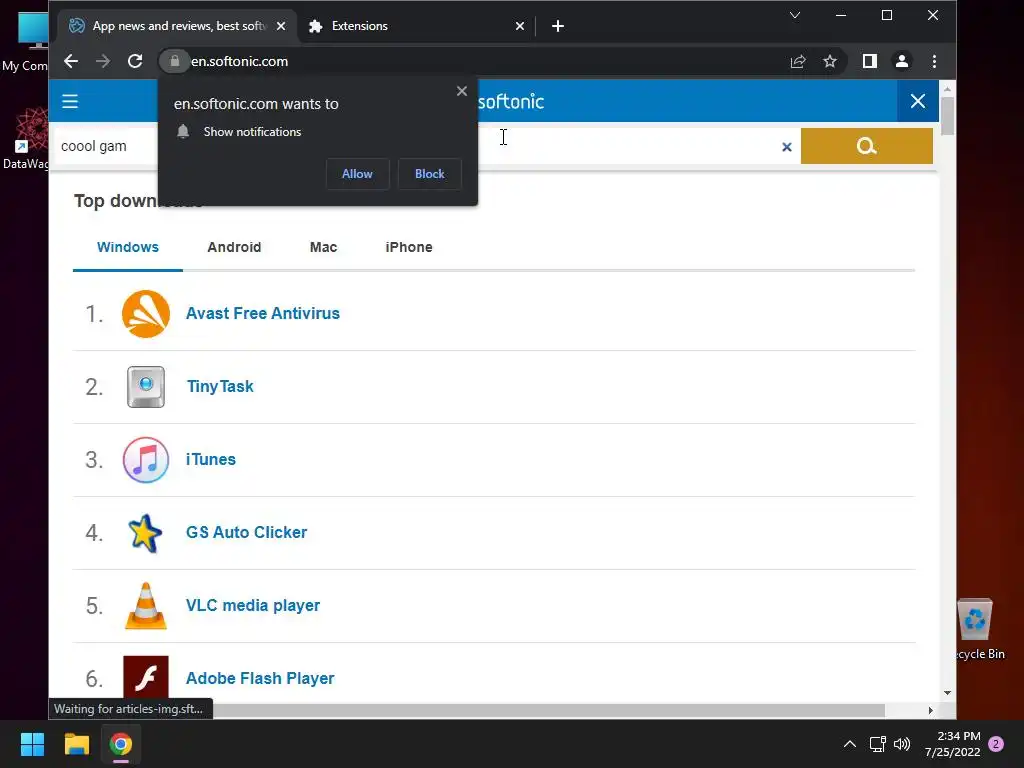
Task: Open the volume icon in system tray
Action: [x=902, y=744]
